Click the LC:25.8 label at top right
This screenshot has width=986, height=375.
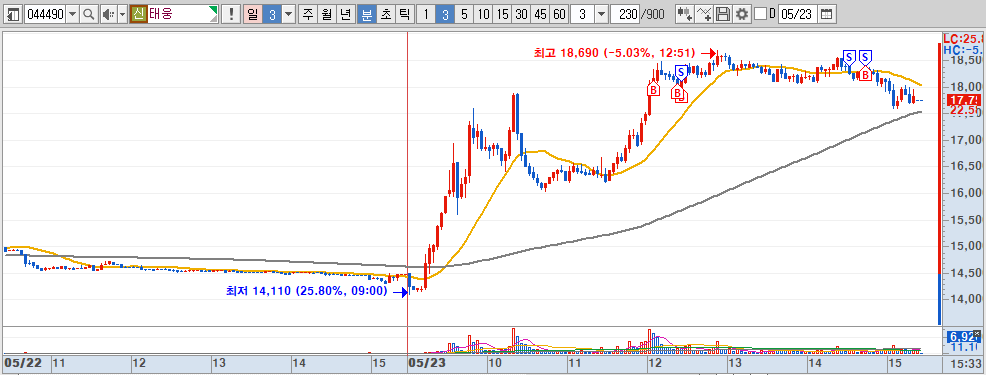click(x=963, y=40)
